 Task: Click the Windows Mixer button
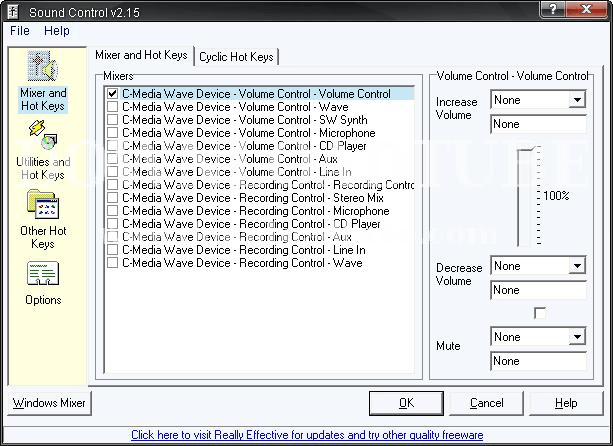(49, 403)
